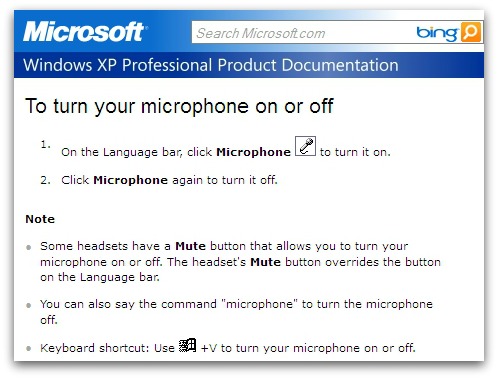Click the Microphone icon in step one
Viewport: 498px width, 379px height.
305,146
